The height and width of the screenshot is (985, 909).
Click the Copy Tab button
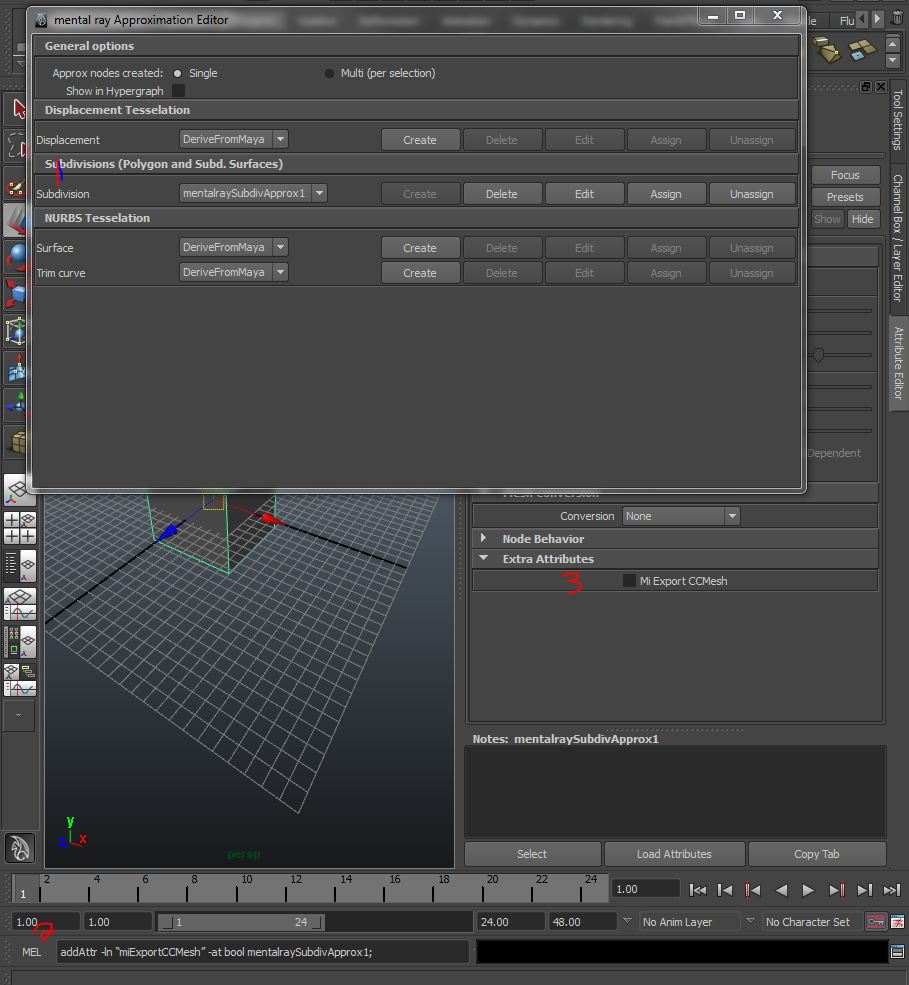pos(817,854)
